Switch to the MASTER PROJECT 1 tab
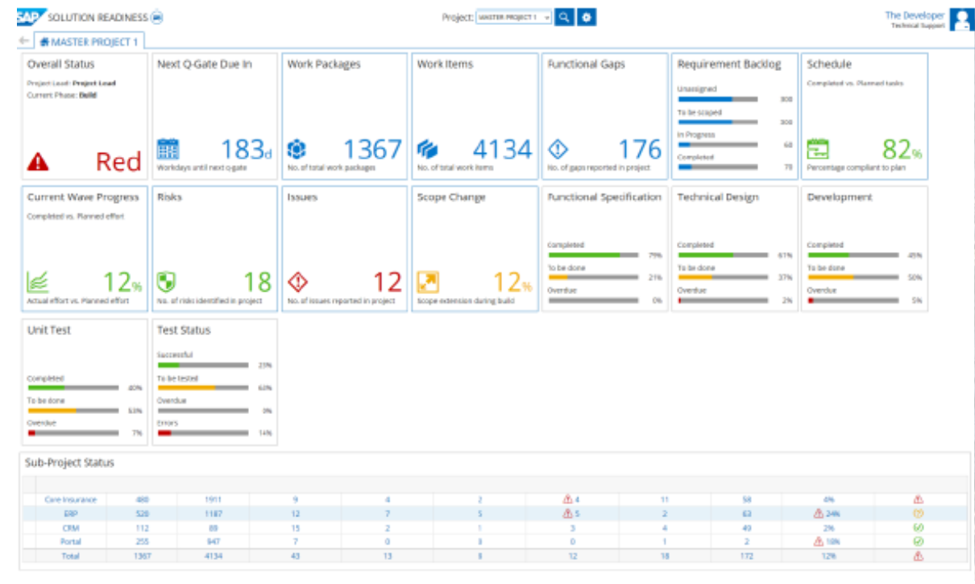 click(x=90, y=41)
